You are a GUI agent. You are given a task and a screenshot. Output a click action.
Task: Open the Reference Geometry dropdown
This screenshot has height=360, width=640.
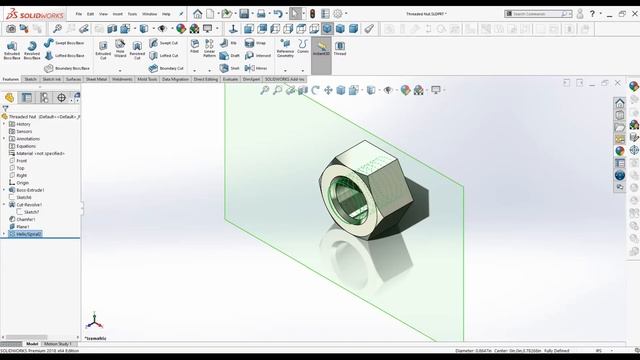coord(285,70)
